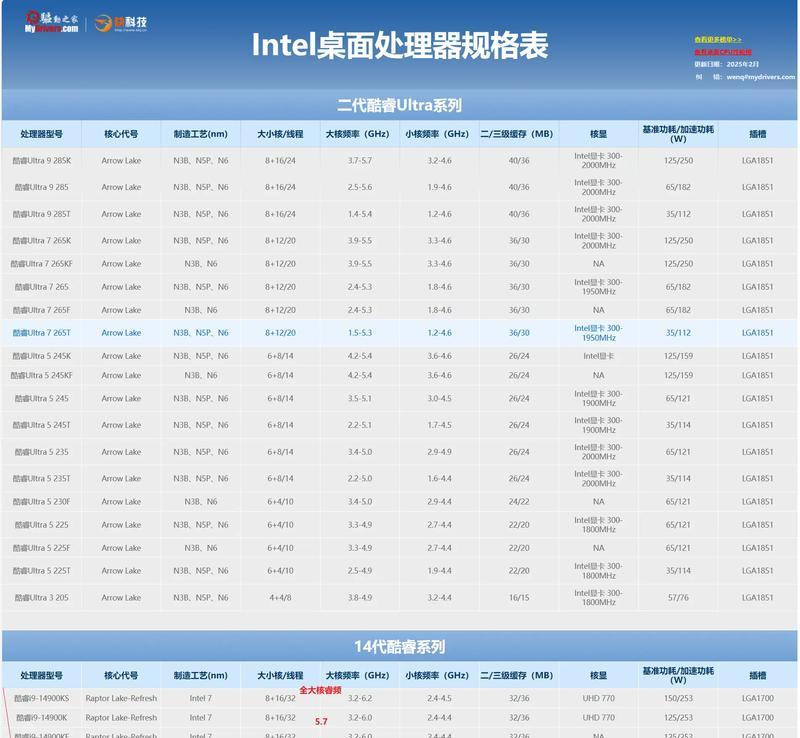Click the 2.9-4.9 small-core frequency cell
800x738 pixels.
coord(439,452)
